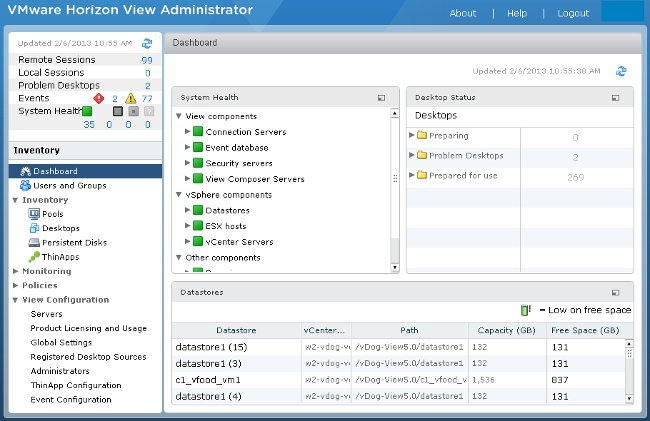
Task: Click the Security servers green status icon
Action: 198,163
